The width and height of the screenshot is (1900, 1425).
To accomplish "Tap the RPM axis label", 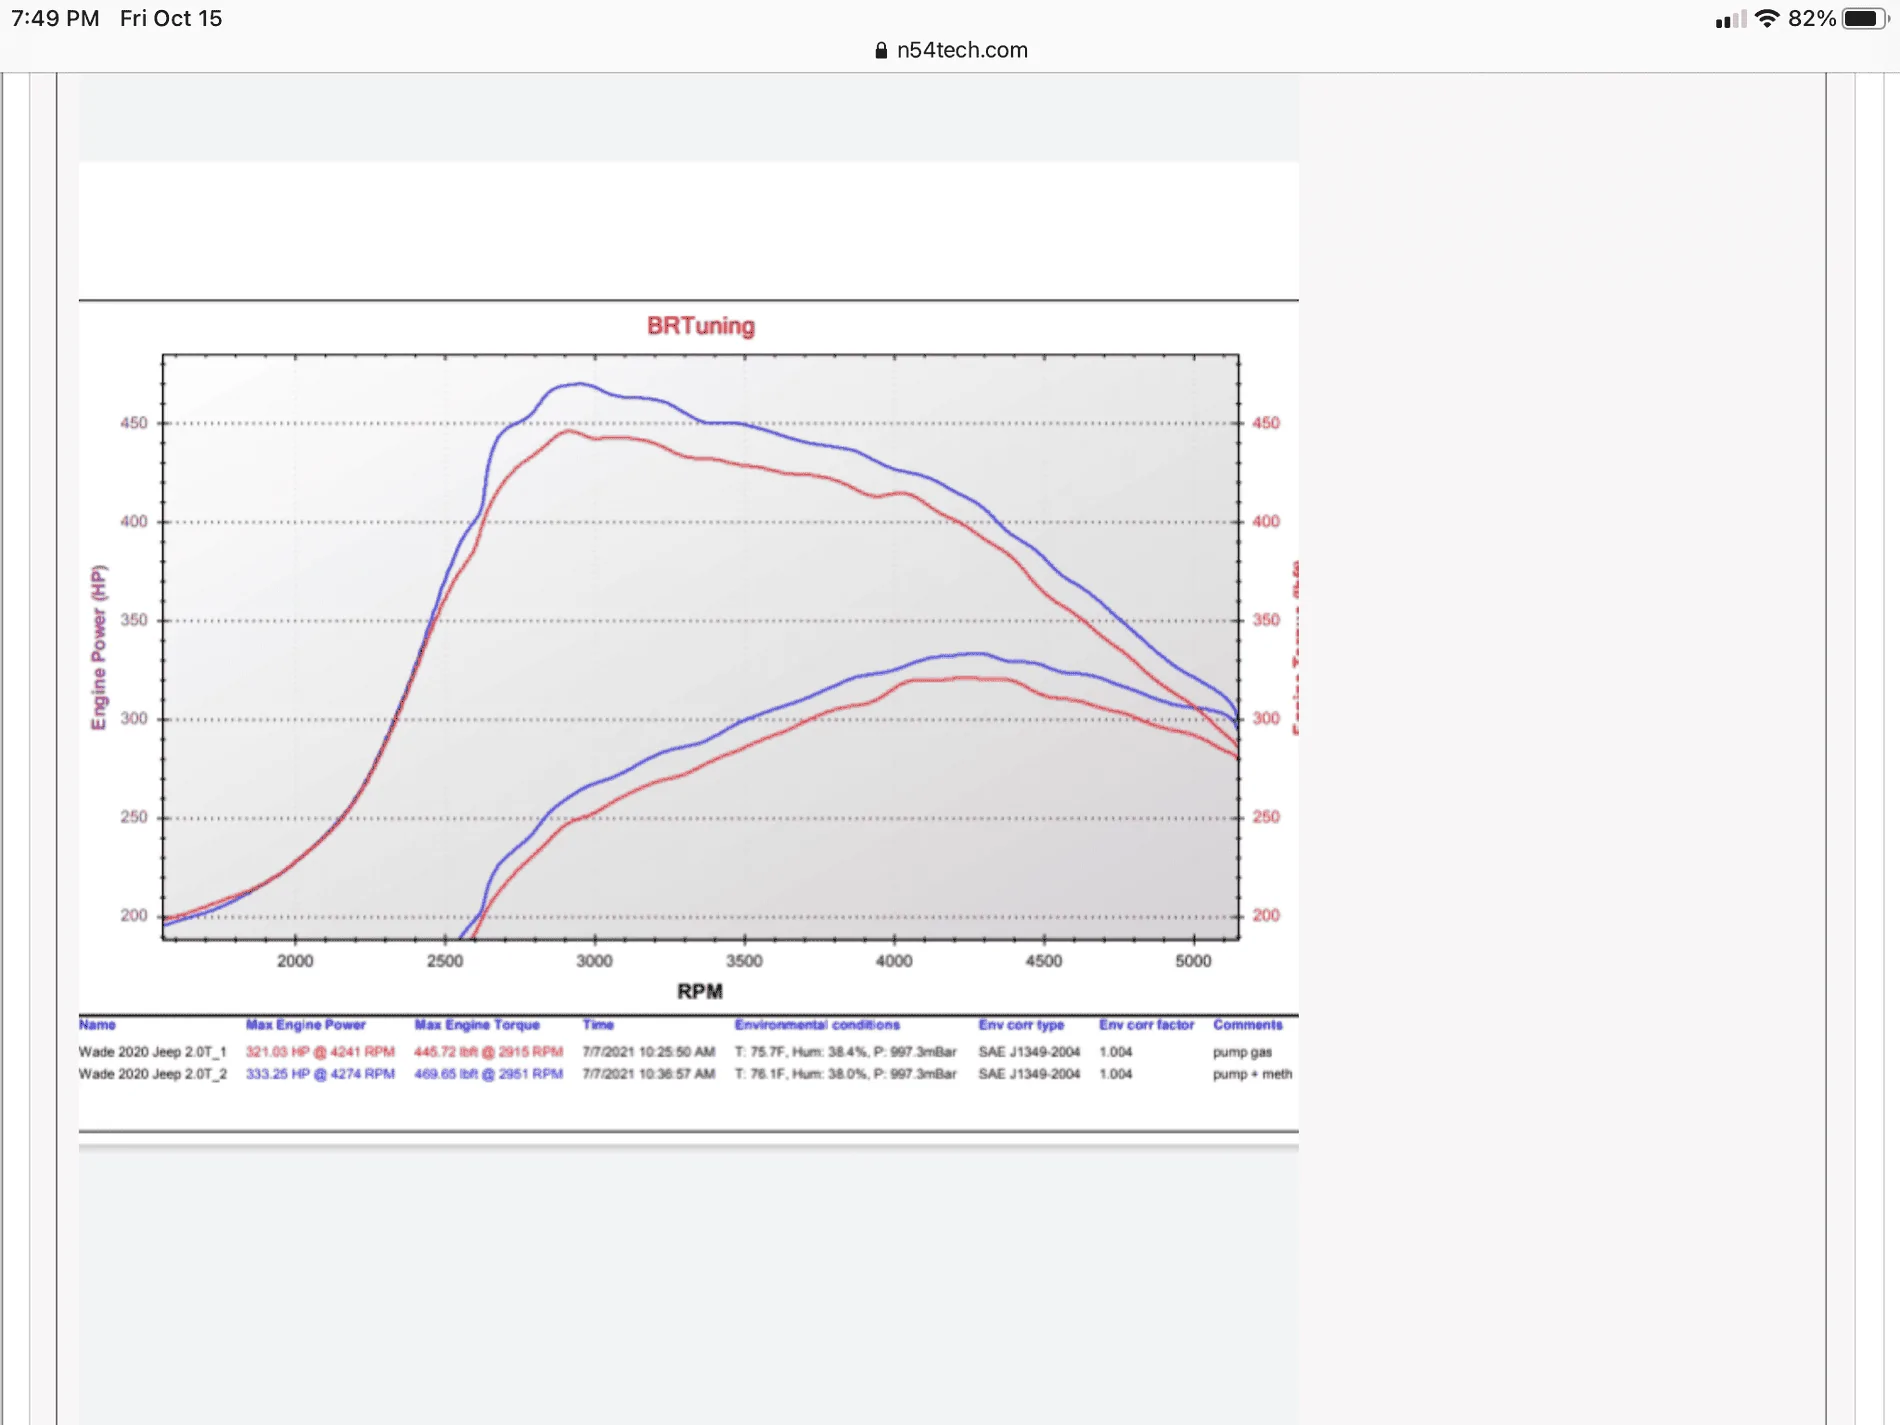I will tap(700, 991).
